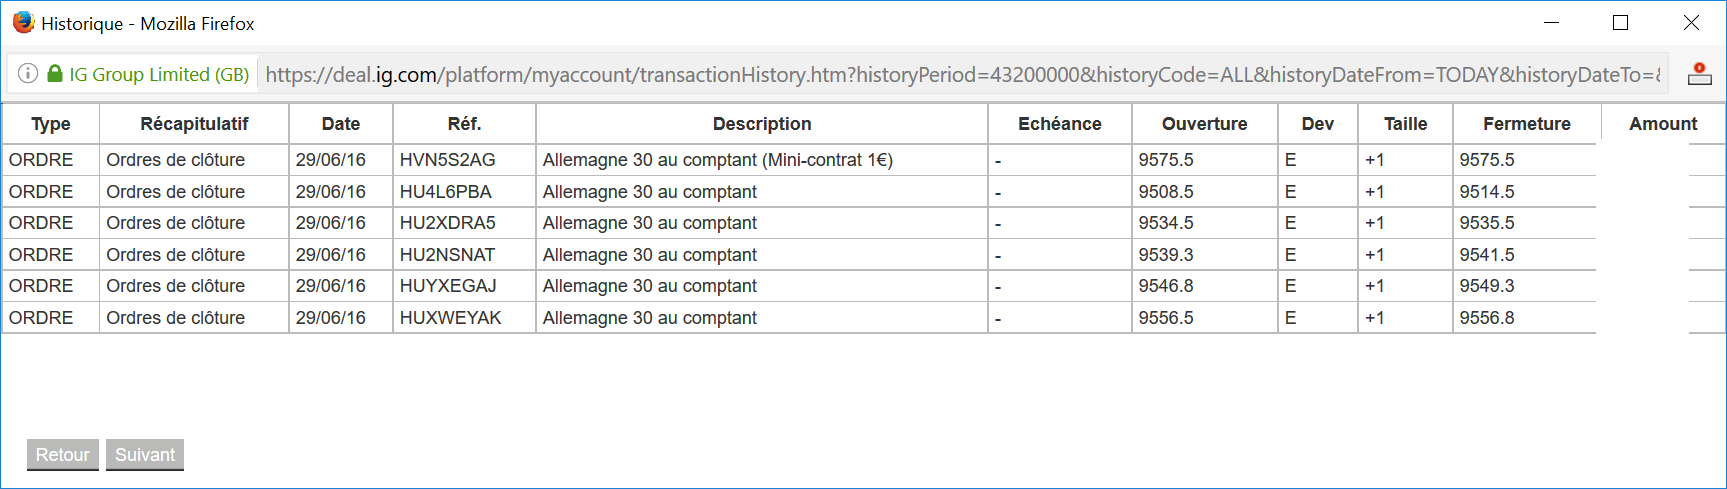Close the Historique Firefox window

[1691, 23]
